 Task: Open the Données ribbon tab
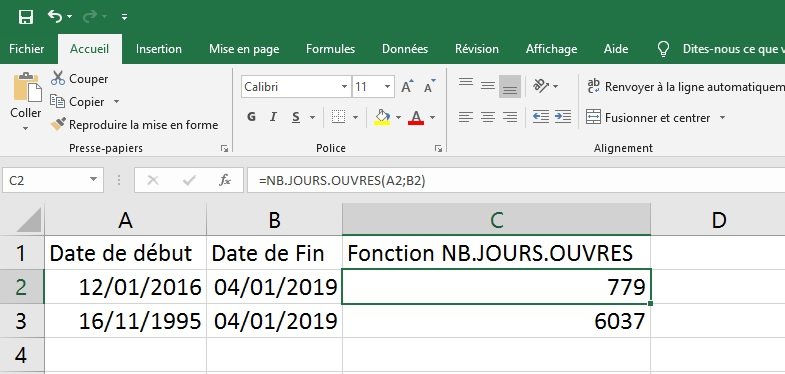pyautogui.click(x=405, y=49)
